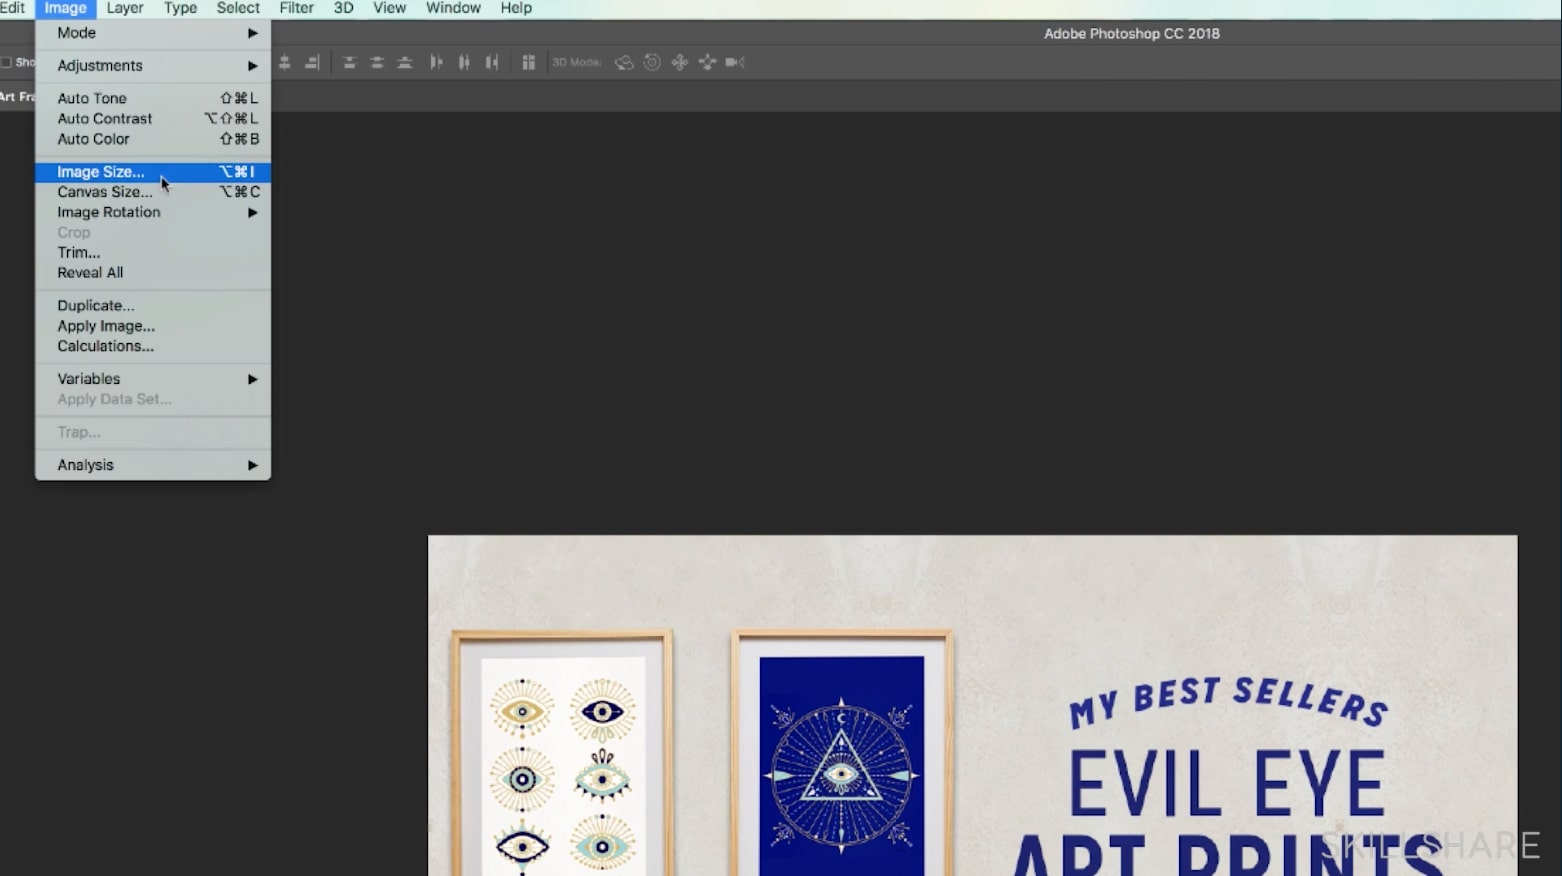Click Distribute right edges icon
The height and width of the screenshot is (876, 1562).
coord(492,62)
